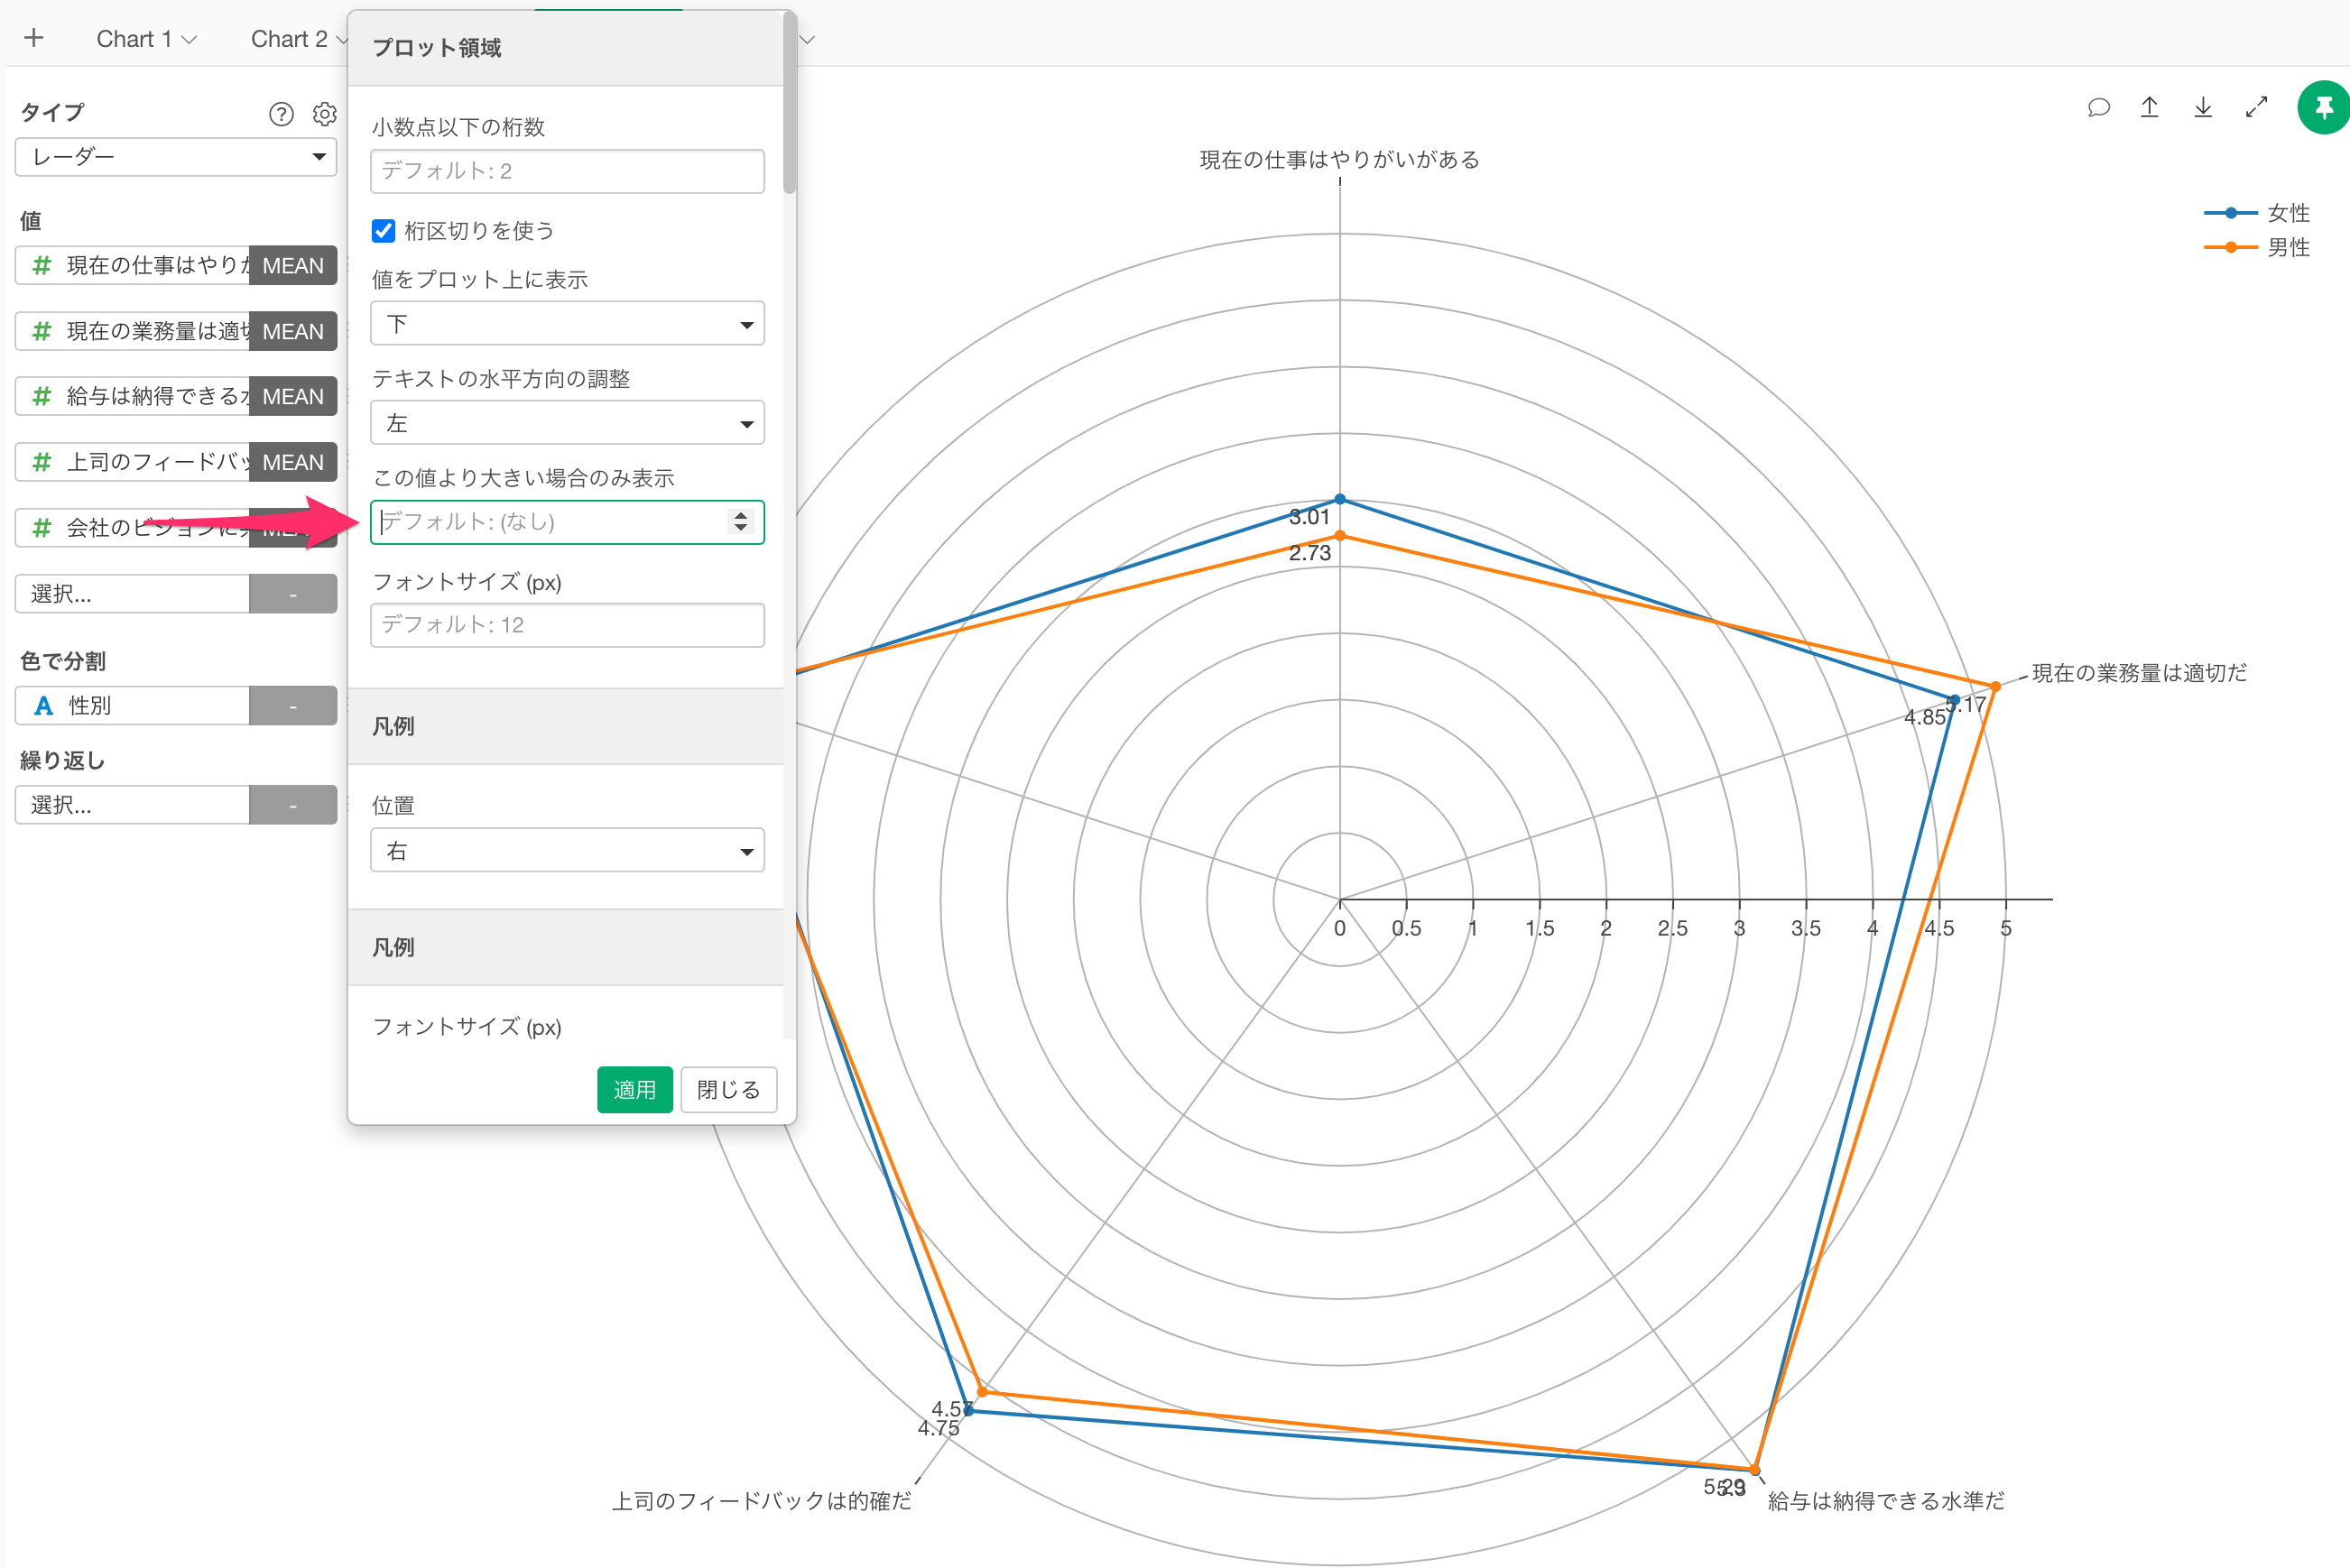This screenshot has height=1568, width=2350.
Task: Click the green pin button
Action: pos(2323,107)
